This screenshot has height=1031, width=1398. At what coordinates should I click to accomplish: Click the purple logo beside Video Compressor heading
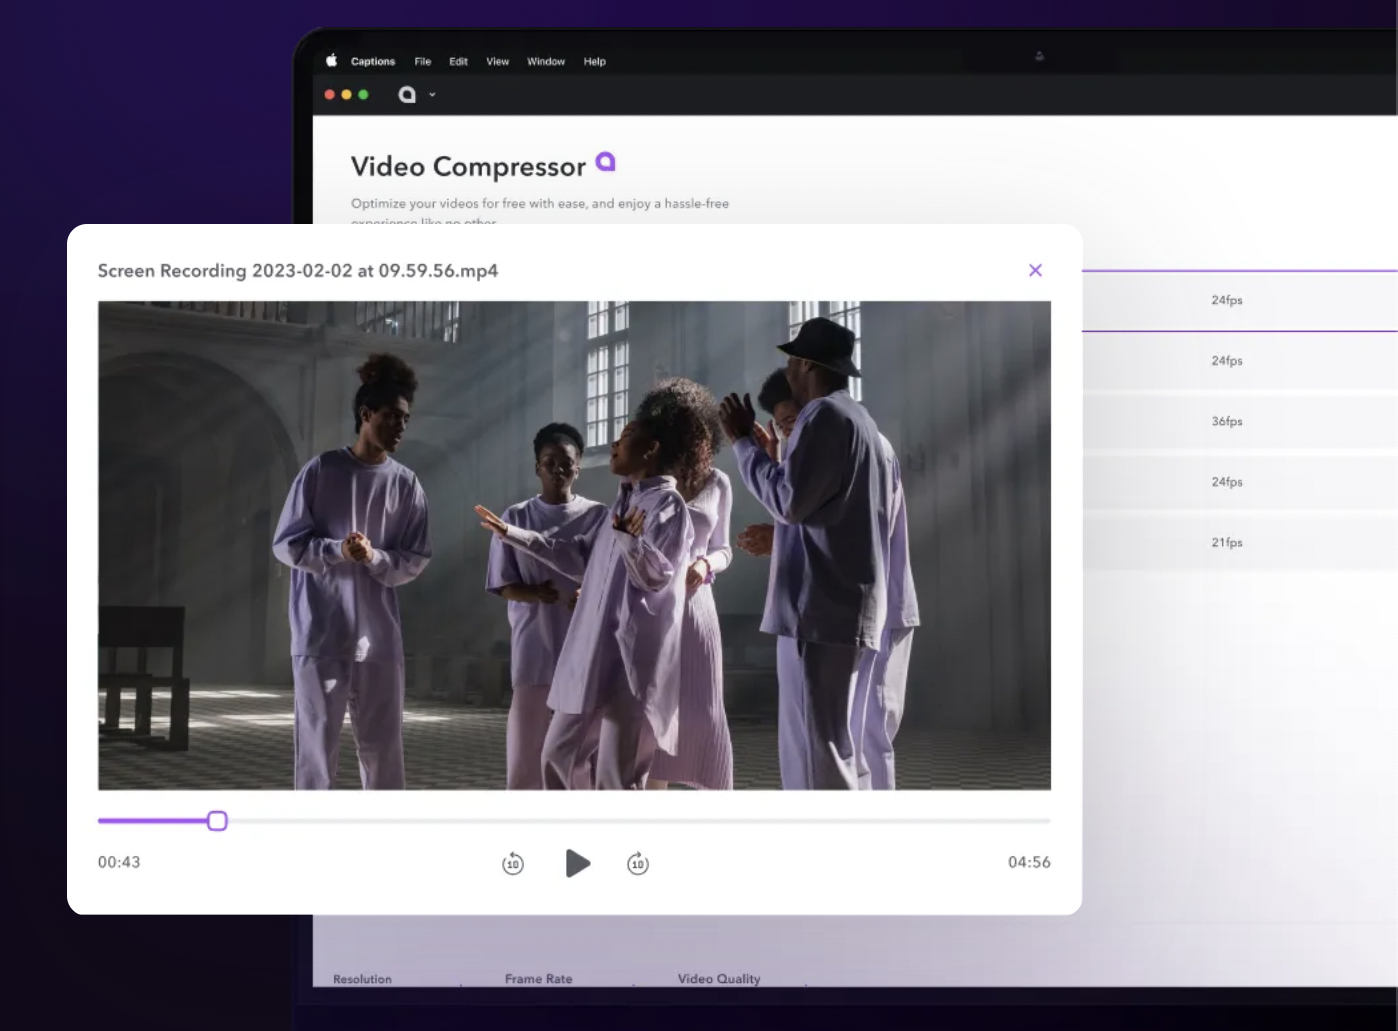pyautogui.click(x=604, y=161)
